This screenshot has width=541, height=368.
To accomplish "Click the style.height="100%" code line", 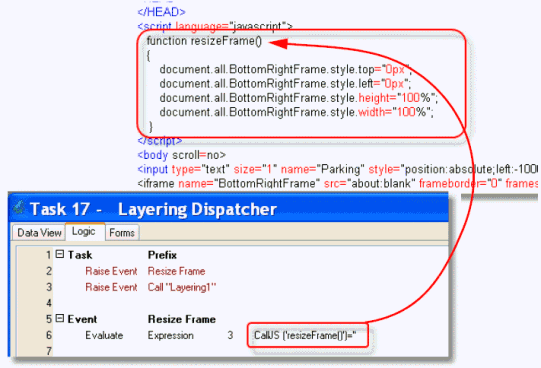I will [298, 98].
